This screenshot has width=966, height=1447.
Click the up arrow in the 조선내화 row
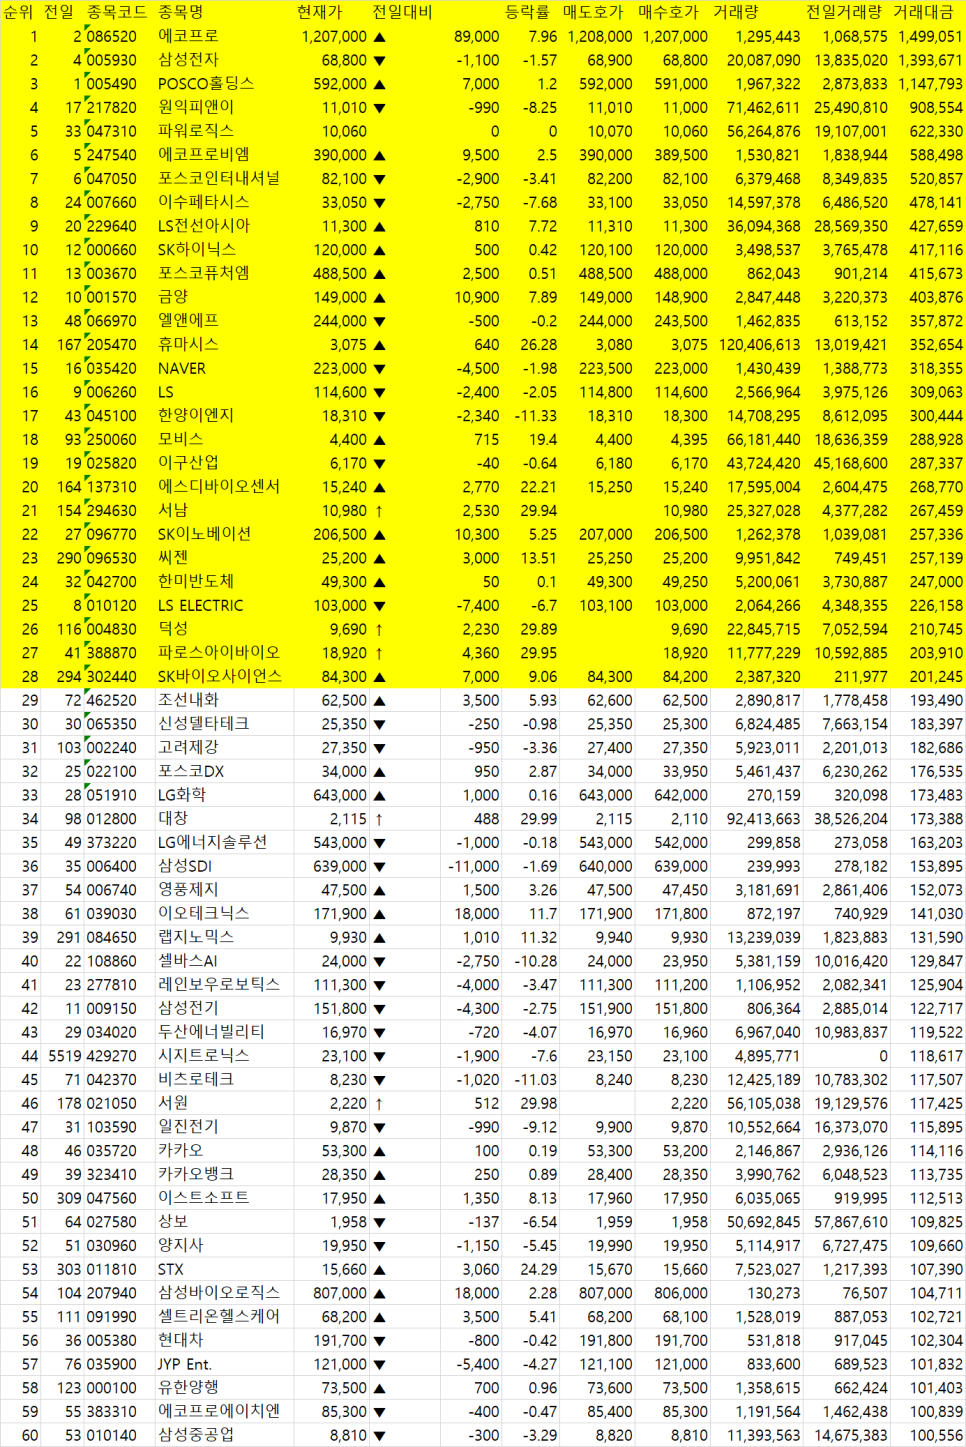pos(379,701)
